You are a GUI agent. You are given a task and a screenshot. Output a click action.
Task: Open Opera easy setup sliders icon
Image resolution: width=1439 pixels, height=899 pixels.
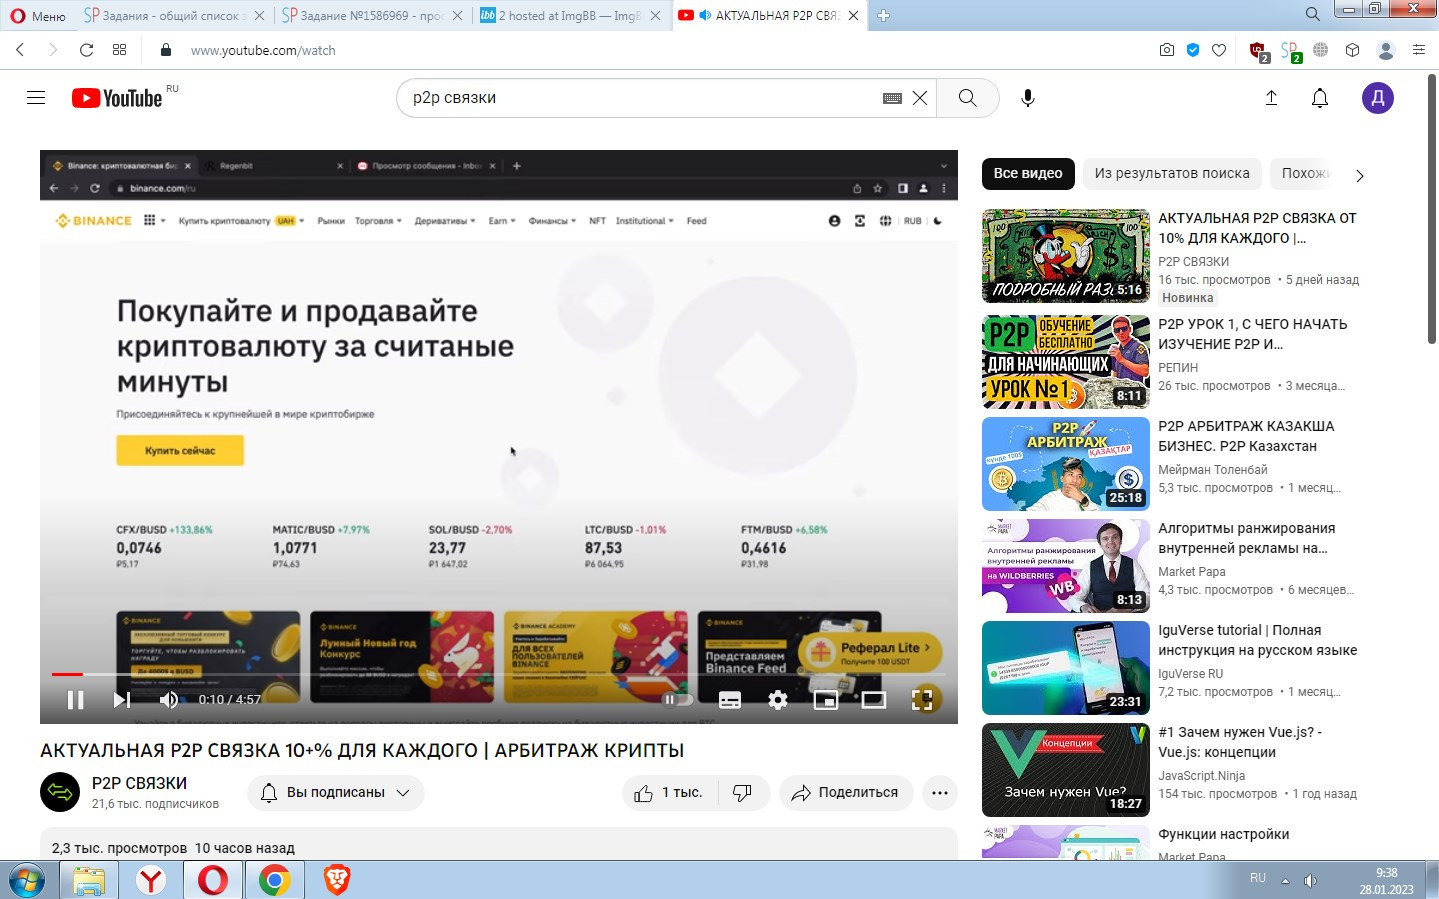point(1418,50)
